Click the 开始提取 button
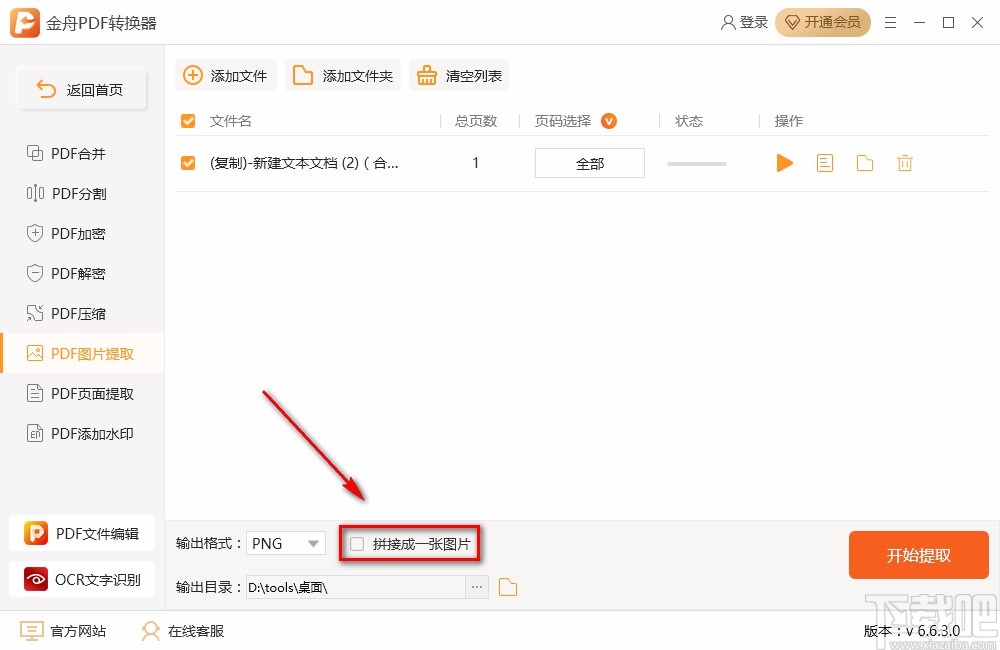Image resolution: width=1000 pixels, height=650 pixels. 918,554
